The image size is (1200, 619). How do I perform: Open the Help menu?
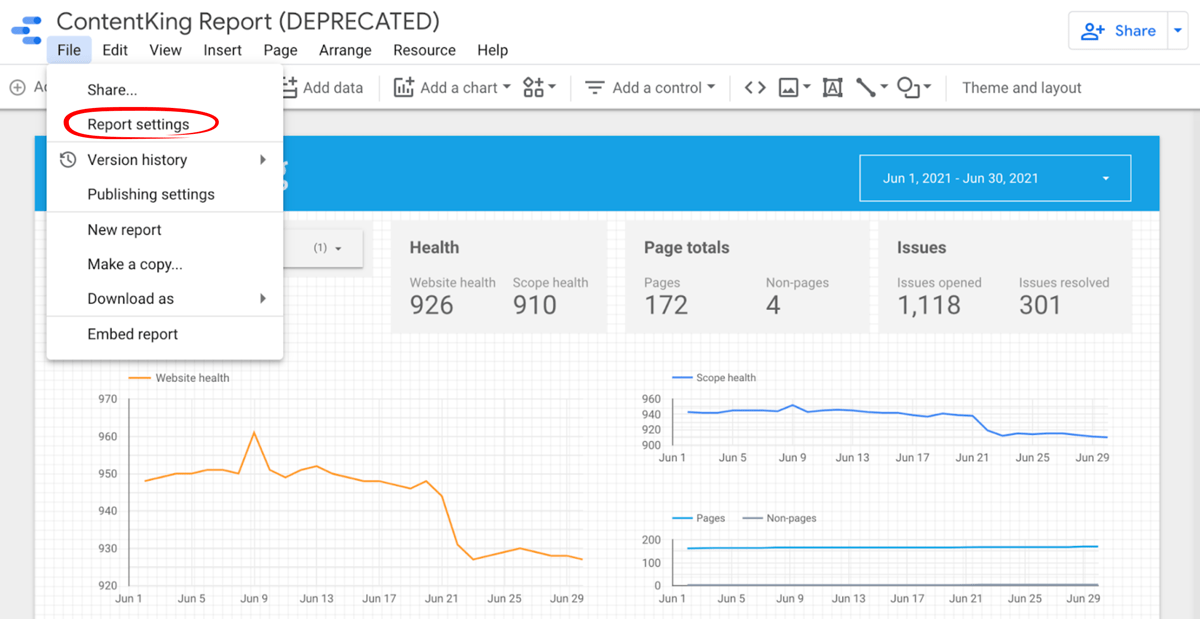click(x=493, y=50)
